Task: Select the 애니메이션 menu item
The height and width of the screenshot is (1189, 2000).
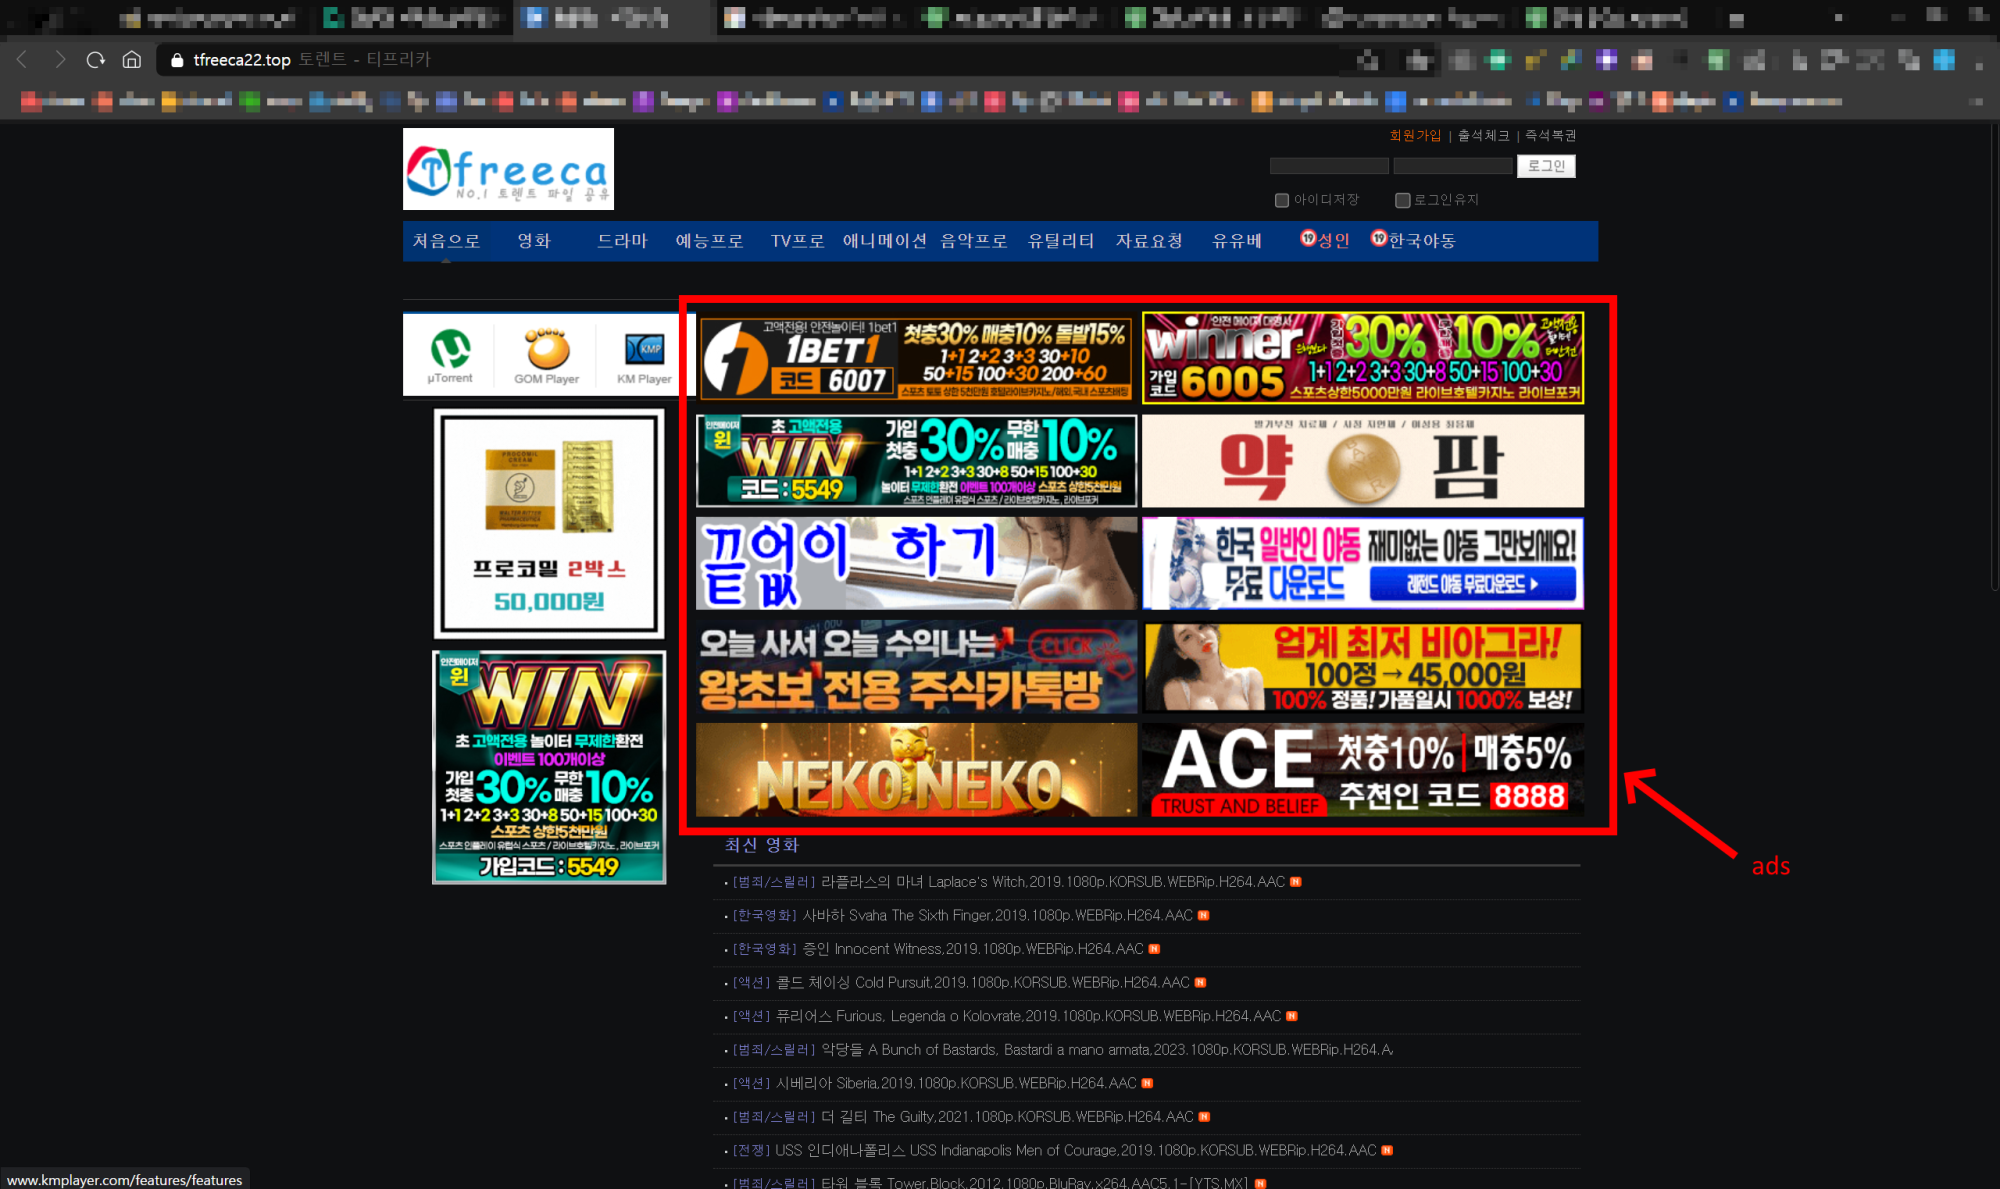Action: point(884,241)
